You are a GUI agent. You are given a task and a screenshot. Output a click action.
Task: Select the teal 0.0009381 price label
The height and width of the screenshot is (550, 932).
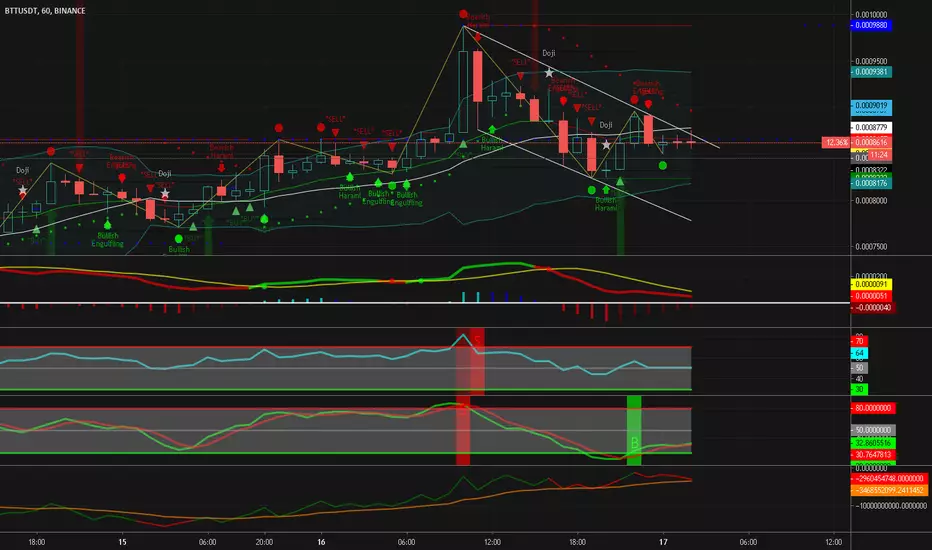coord(871,72)
